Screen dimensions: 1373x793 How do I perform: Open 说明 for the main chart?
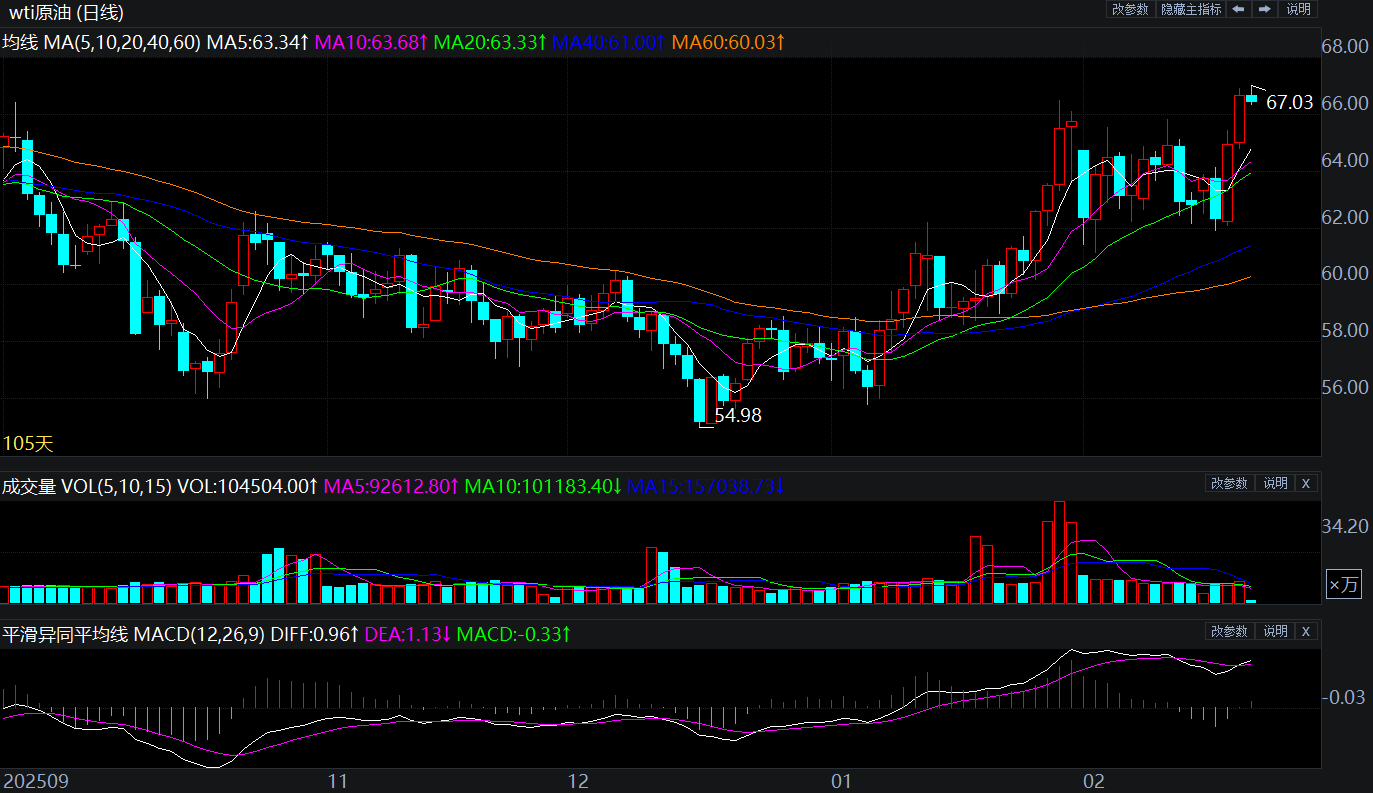1298,9
